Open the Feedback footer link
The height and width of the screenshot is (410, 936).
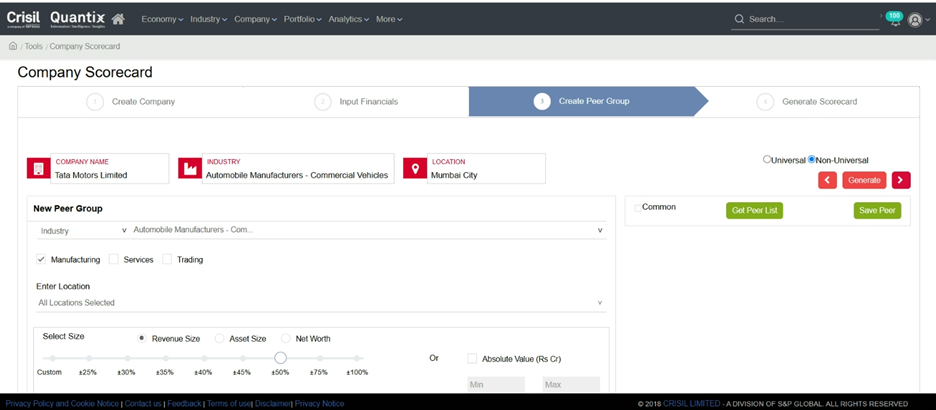pos(184,404)
